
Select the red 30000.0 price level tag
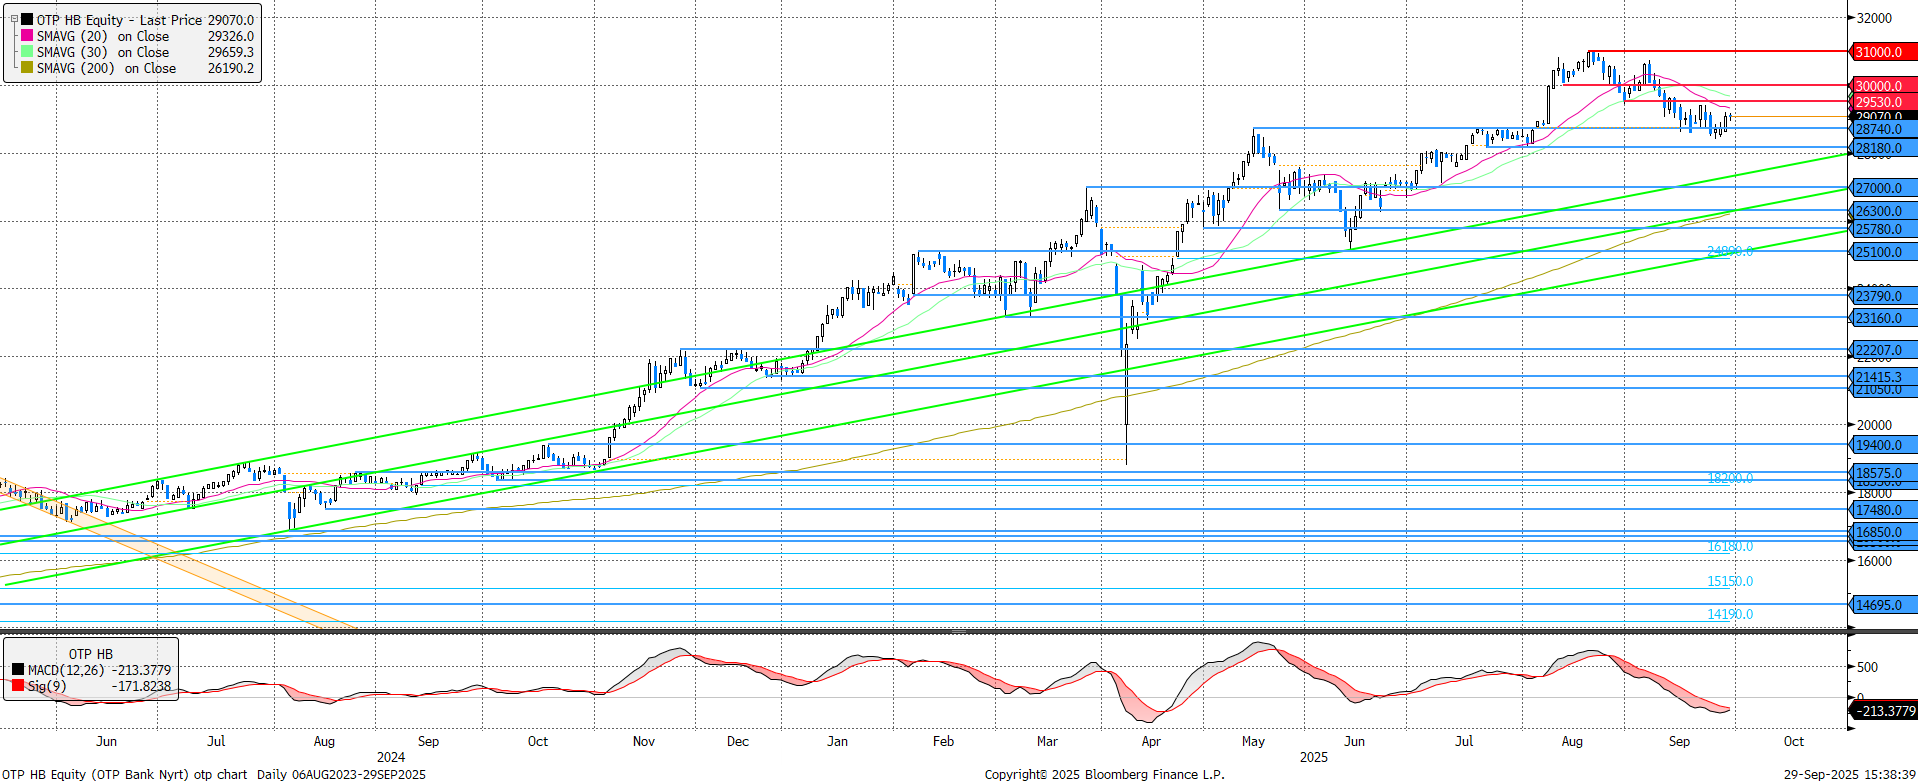1881,86
